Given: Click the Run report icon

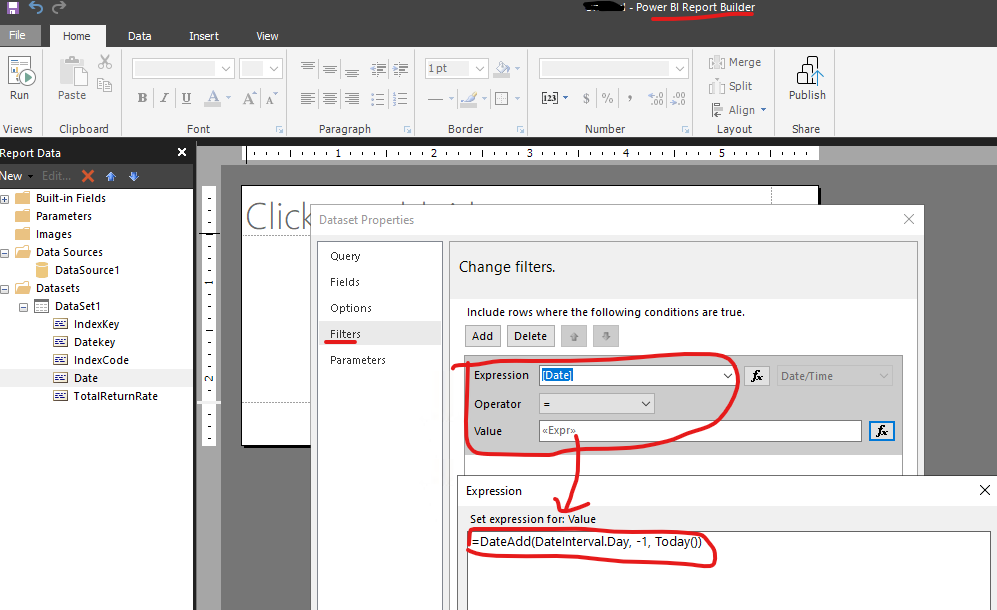Looking at the screenshot, I should click(20, 78).
